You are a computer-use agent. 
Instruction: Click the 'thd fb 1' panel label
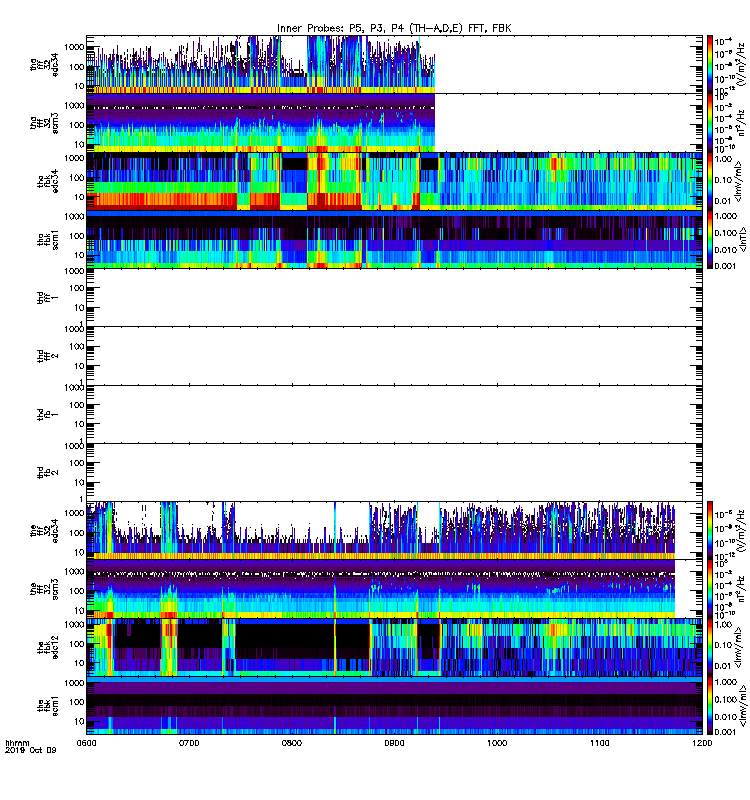[x=48, y=414]
